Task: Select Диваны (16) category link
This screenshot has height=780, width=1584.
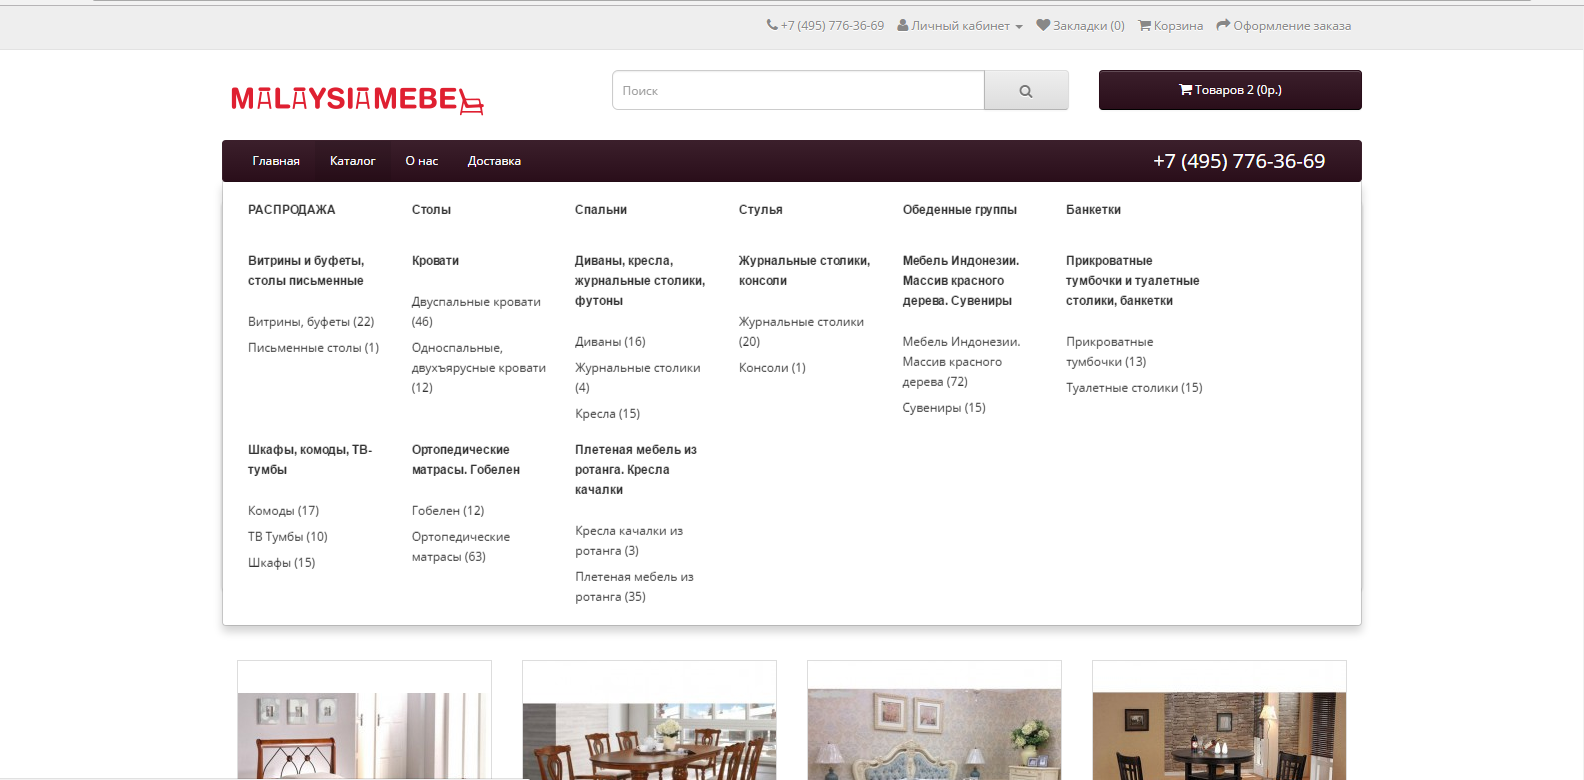Action: [x=610, y=342]
